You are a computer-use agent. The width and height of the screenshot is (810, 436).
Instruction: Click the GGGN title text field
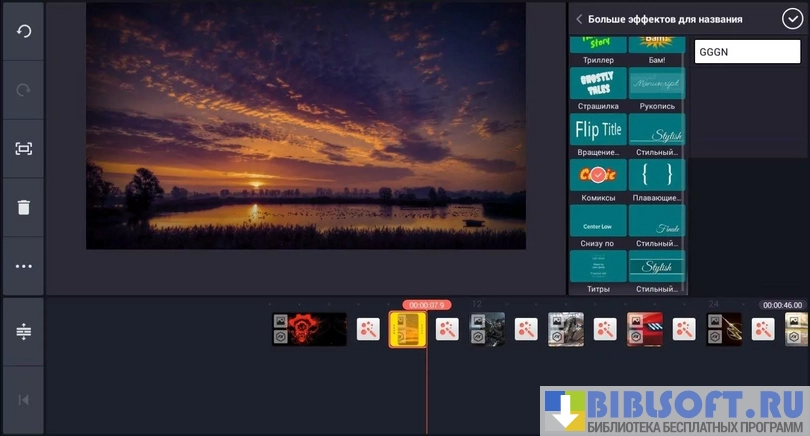(741, 52)
